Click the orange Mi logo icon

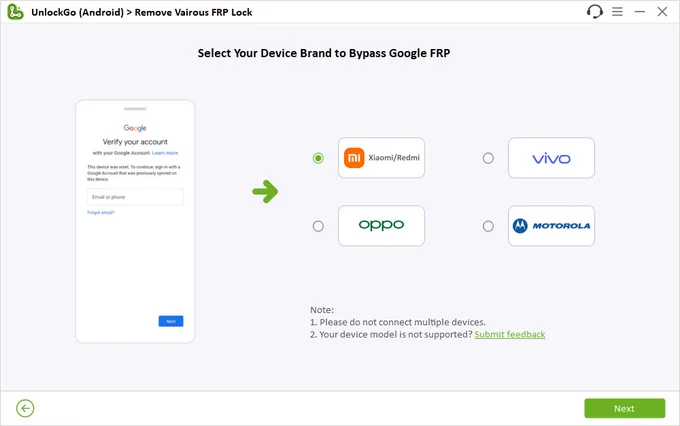pos(354,158)
